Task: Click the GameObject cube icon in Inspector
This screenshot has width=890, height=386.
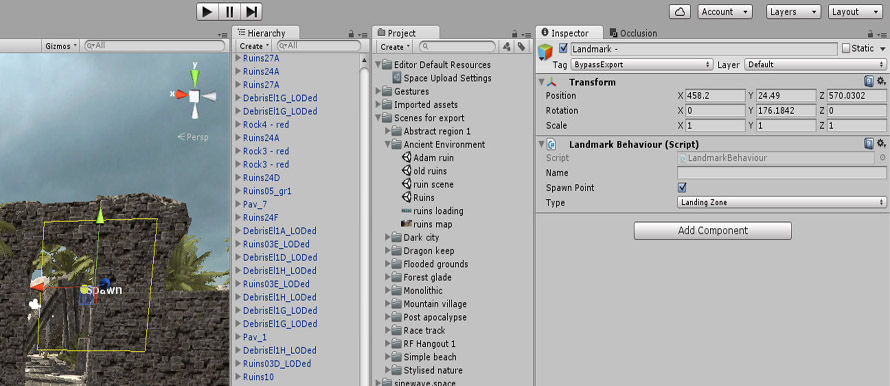Action: coord(545,52)
